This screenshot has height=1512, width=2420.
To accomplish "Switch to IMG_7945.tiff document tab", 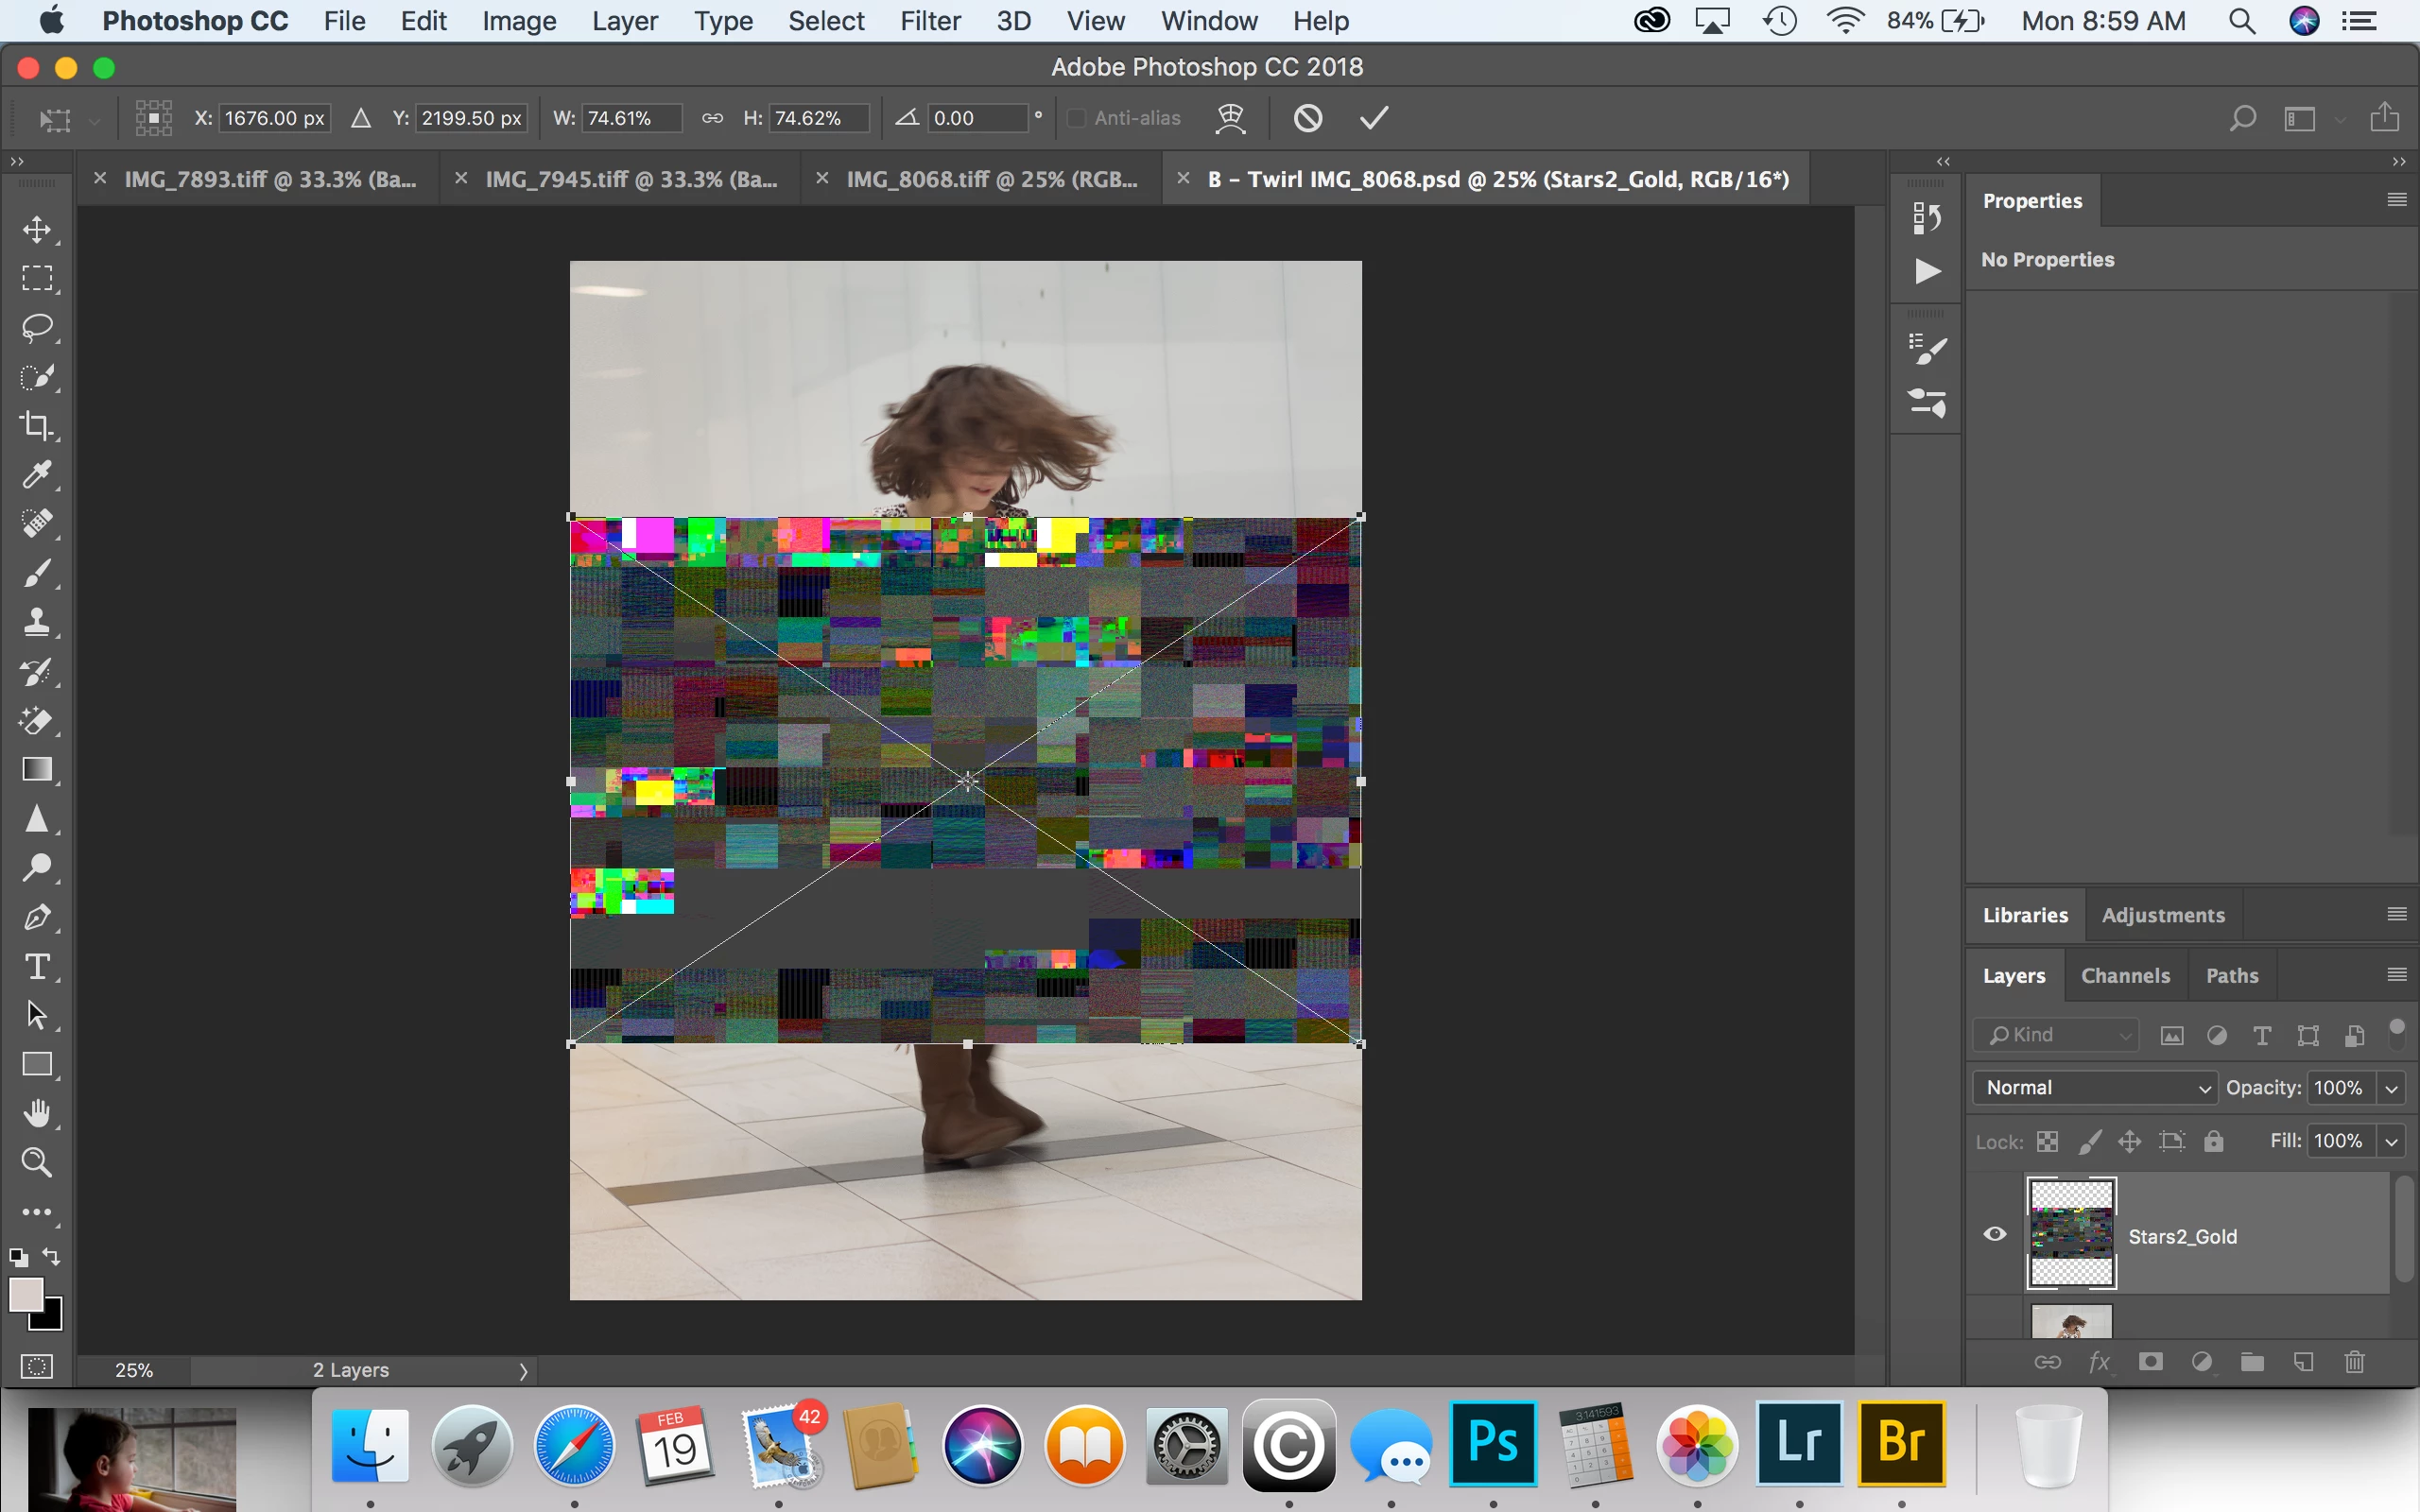I will point(630,179).
